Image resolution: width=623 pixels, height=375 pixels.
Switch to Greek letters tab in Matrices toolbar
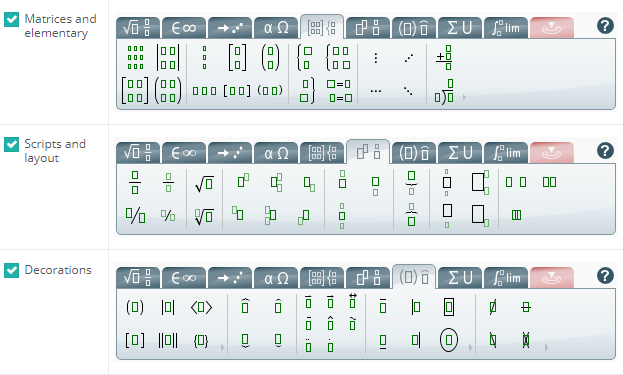tap(276, 28)
